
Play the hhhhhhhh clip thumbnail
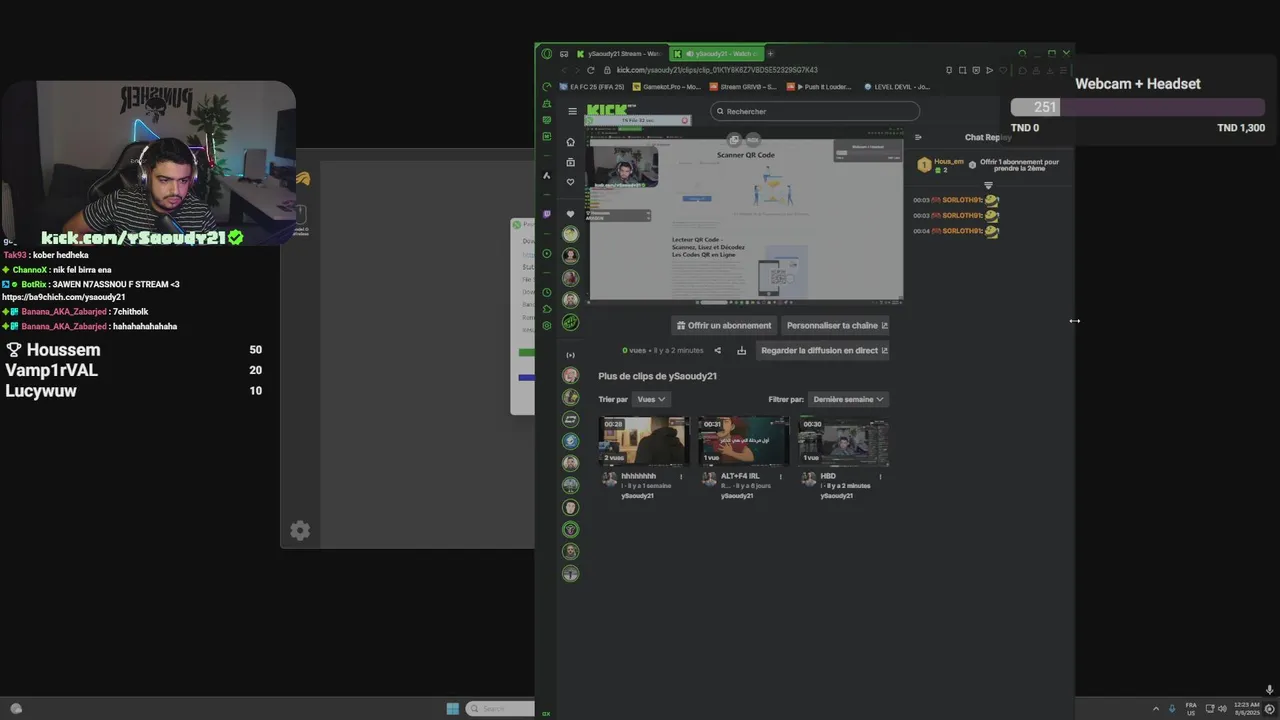pyautogui.click(x=643, y=441)
